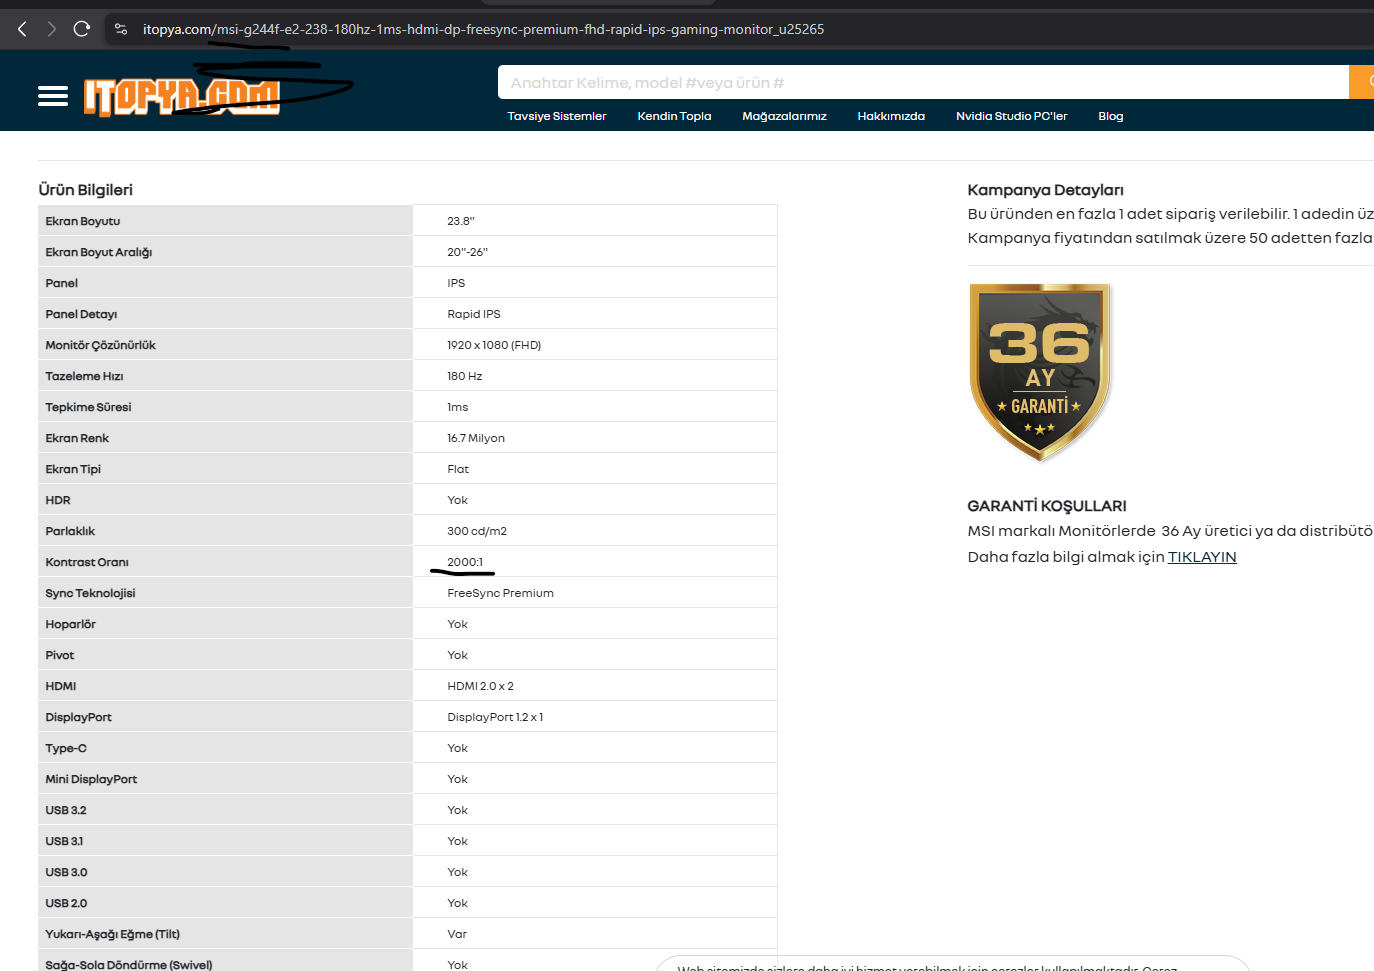Select the 1ms response time value
This screenshot has height=971, width=1374.
tap(458, 407)
